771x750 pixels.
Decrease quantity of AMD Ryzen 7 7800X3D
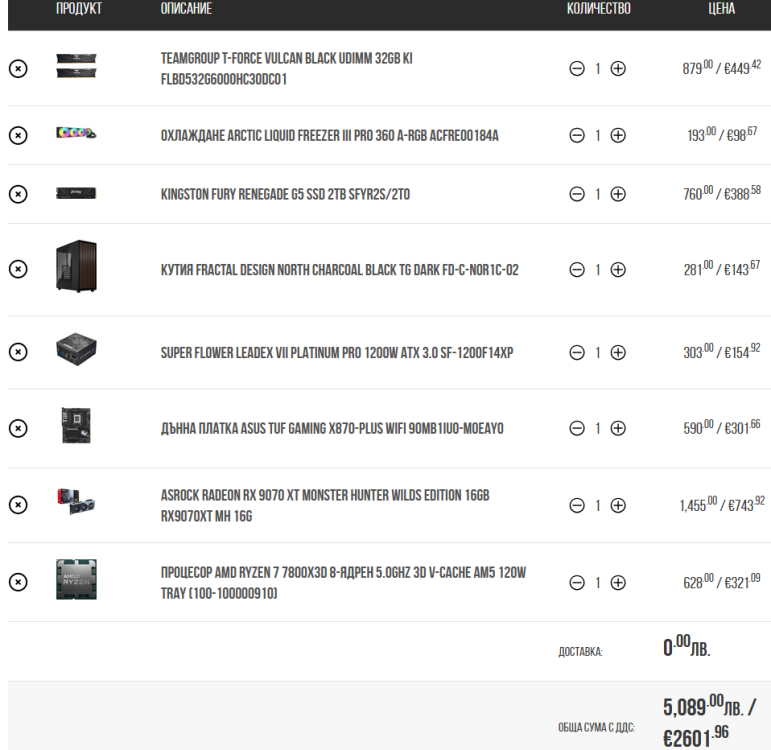(x=577, y=583)
